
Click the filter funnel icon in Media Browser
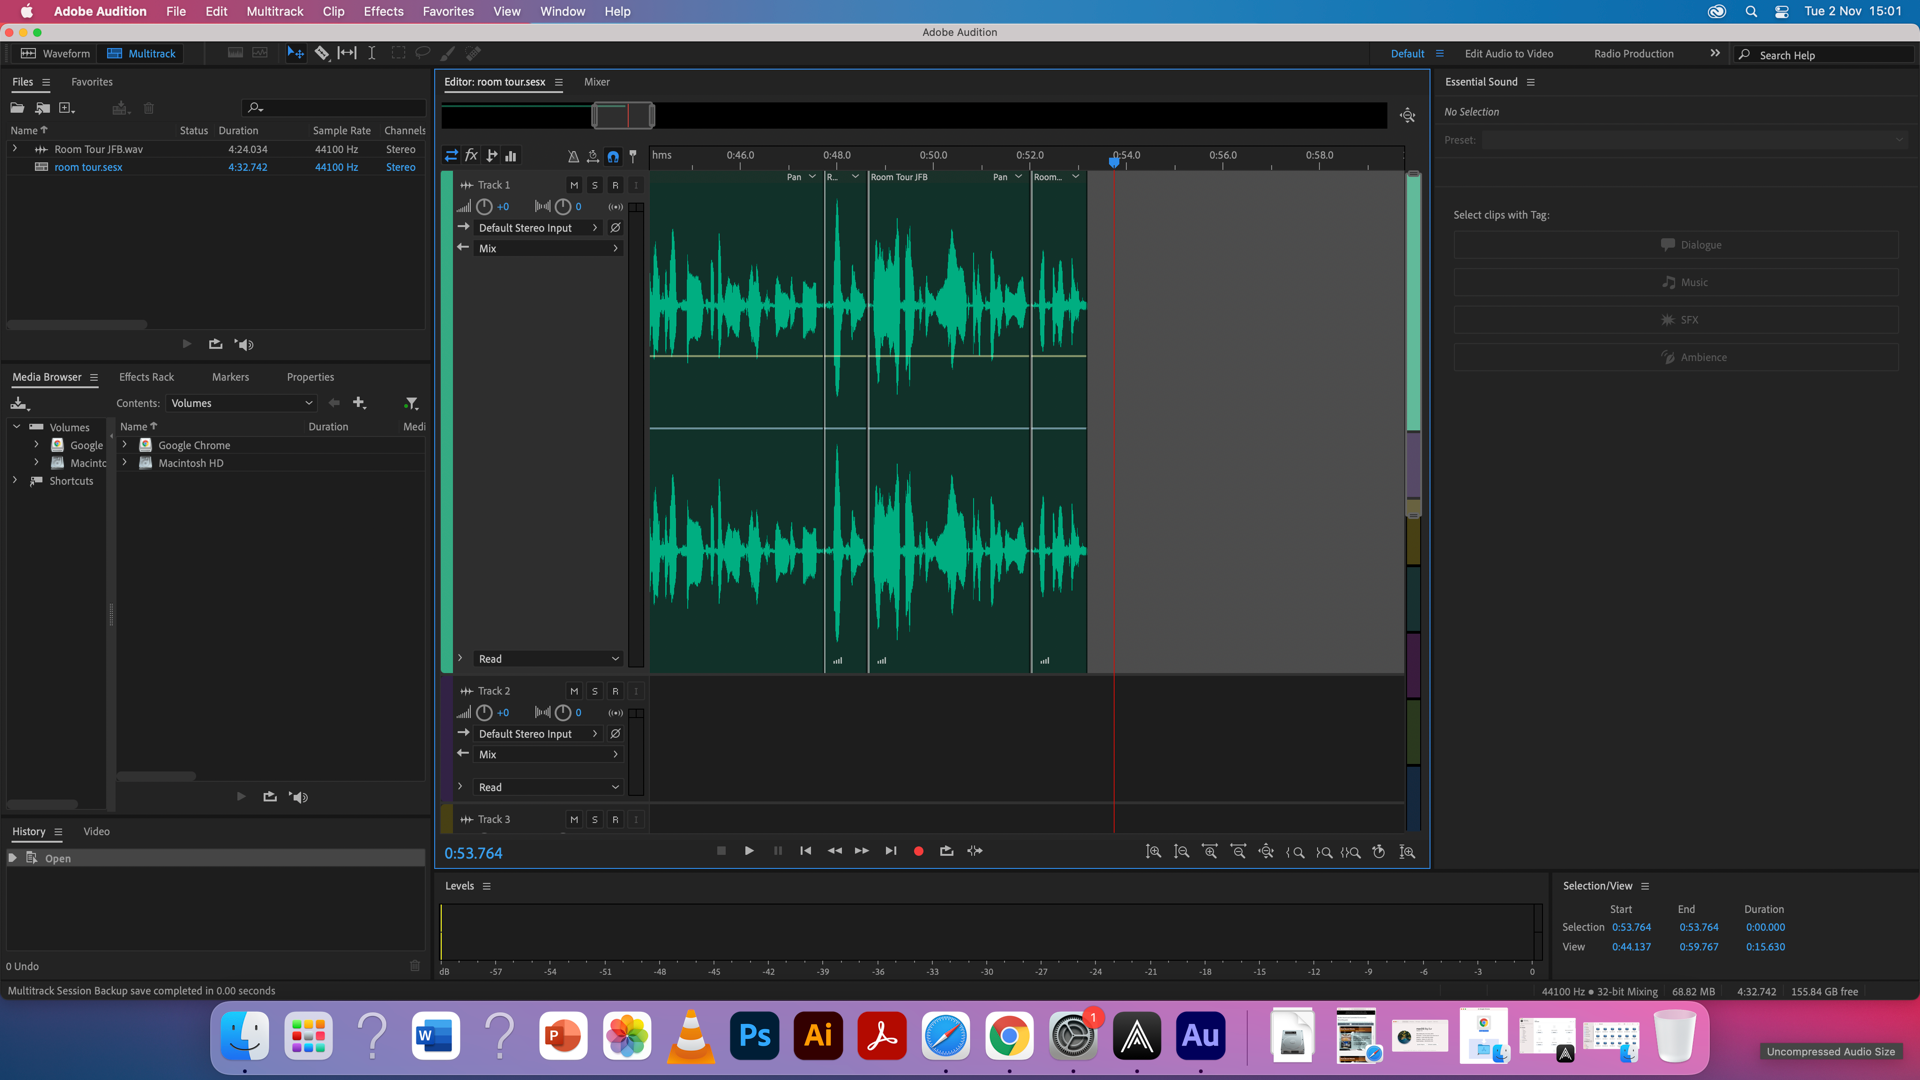coord(411,403)
